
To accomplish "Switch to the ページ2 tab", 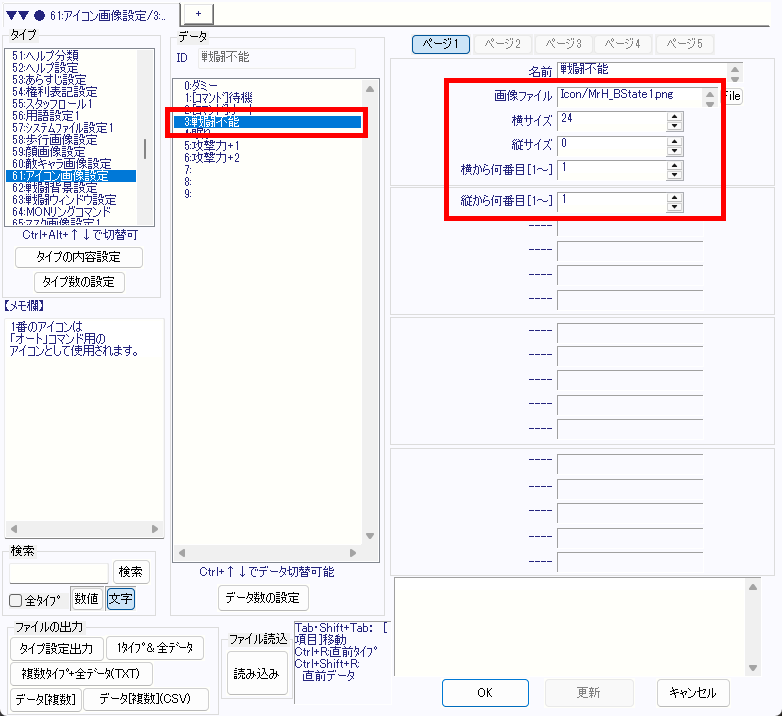I will pyautogui.click(x=503, y=44).
